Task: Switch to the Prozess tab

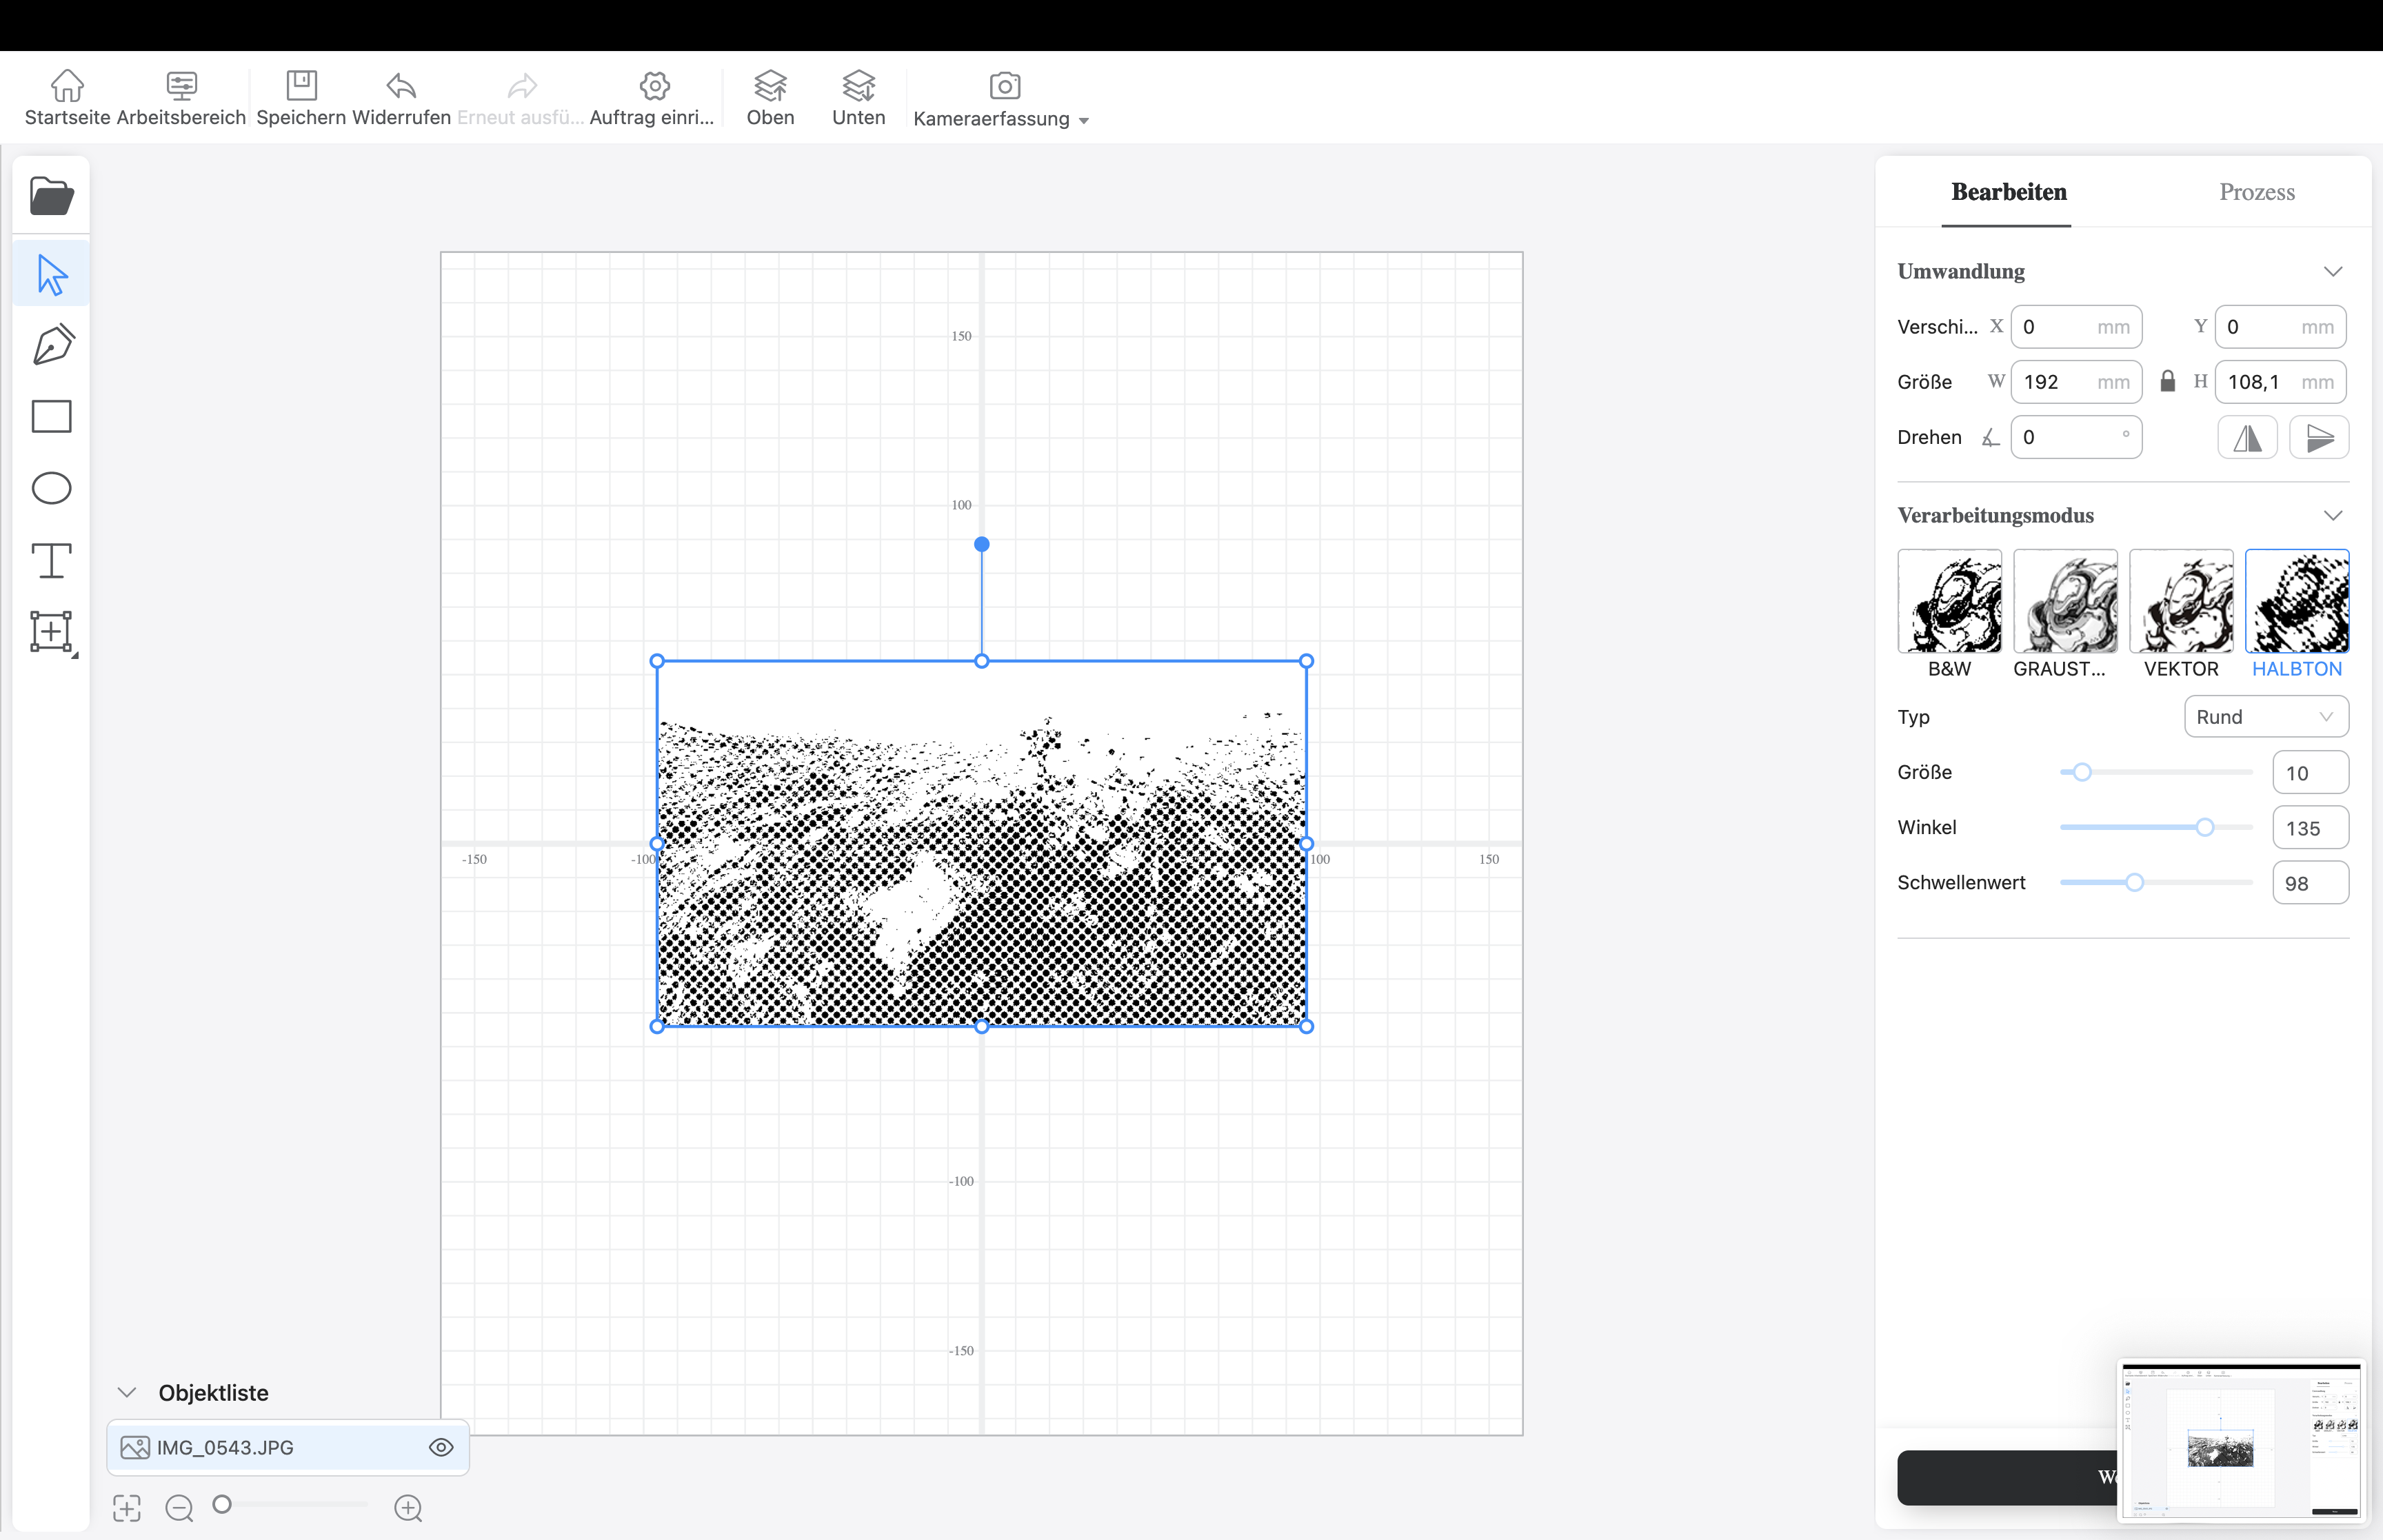Action: pos(2256,192)
